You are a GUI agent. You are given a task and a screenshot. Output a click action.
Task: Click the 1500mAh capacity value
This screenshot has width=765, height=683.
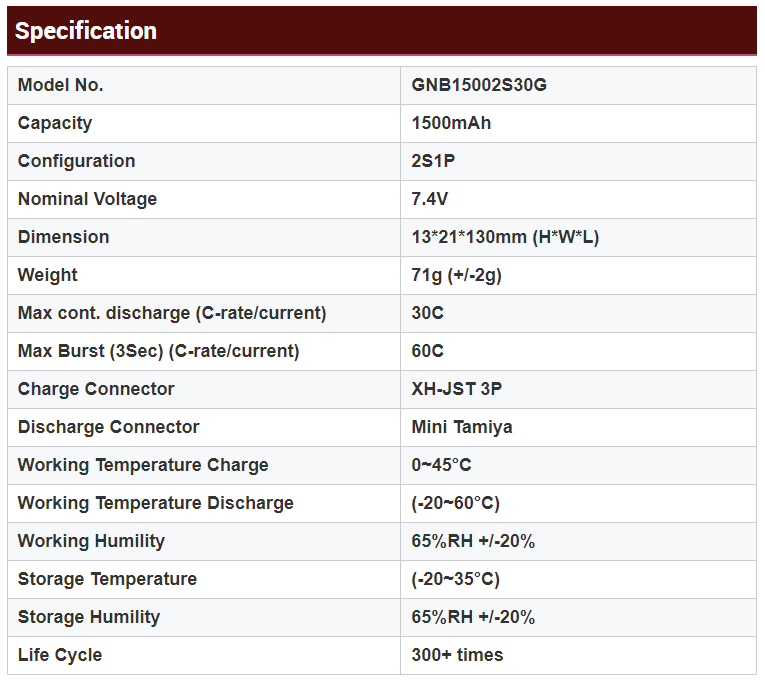pyautogui.click(x=451, y=123)
